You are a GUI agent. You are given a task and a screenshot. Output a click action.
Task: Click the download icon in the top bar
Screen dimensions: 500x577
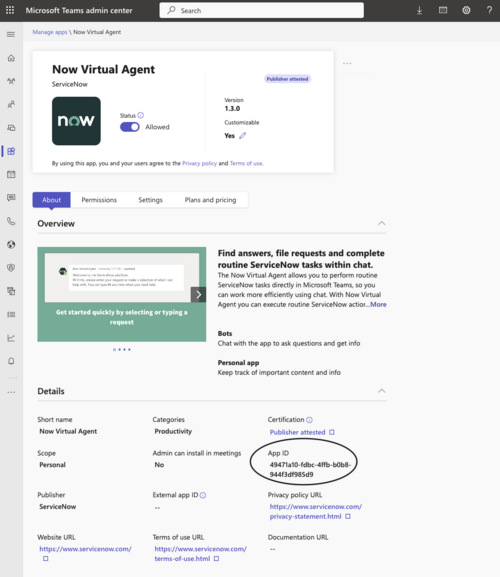[x=419, y=10]
